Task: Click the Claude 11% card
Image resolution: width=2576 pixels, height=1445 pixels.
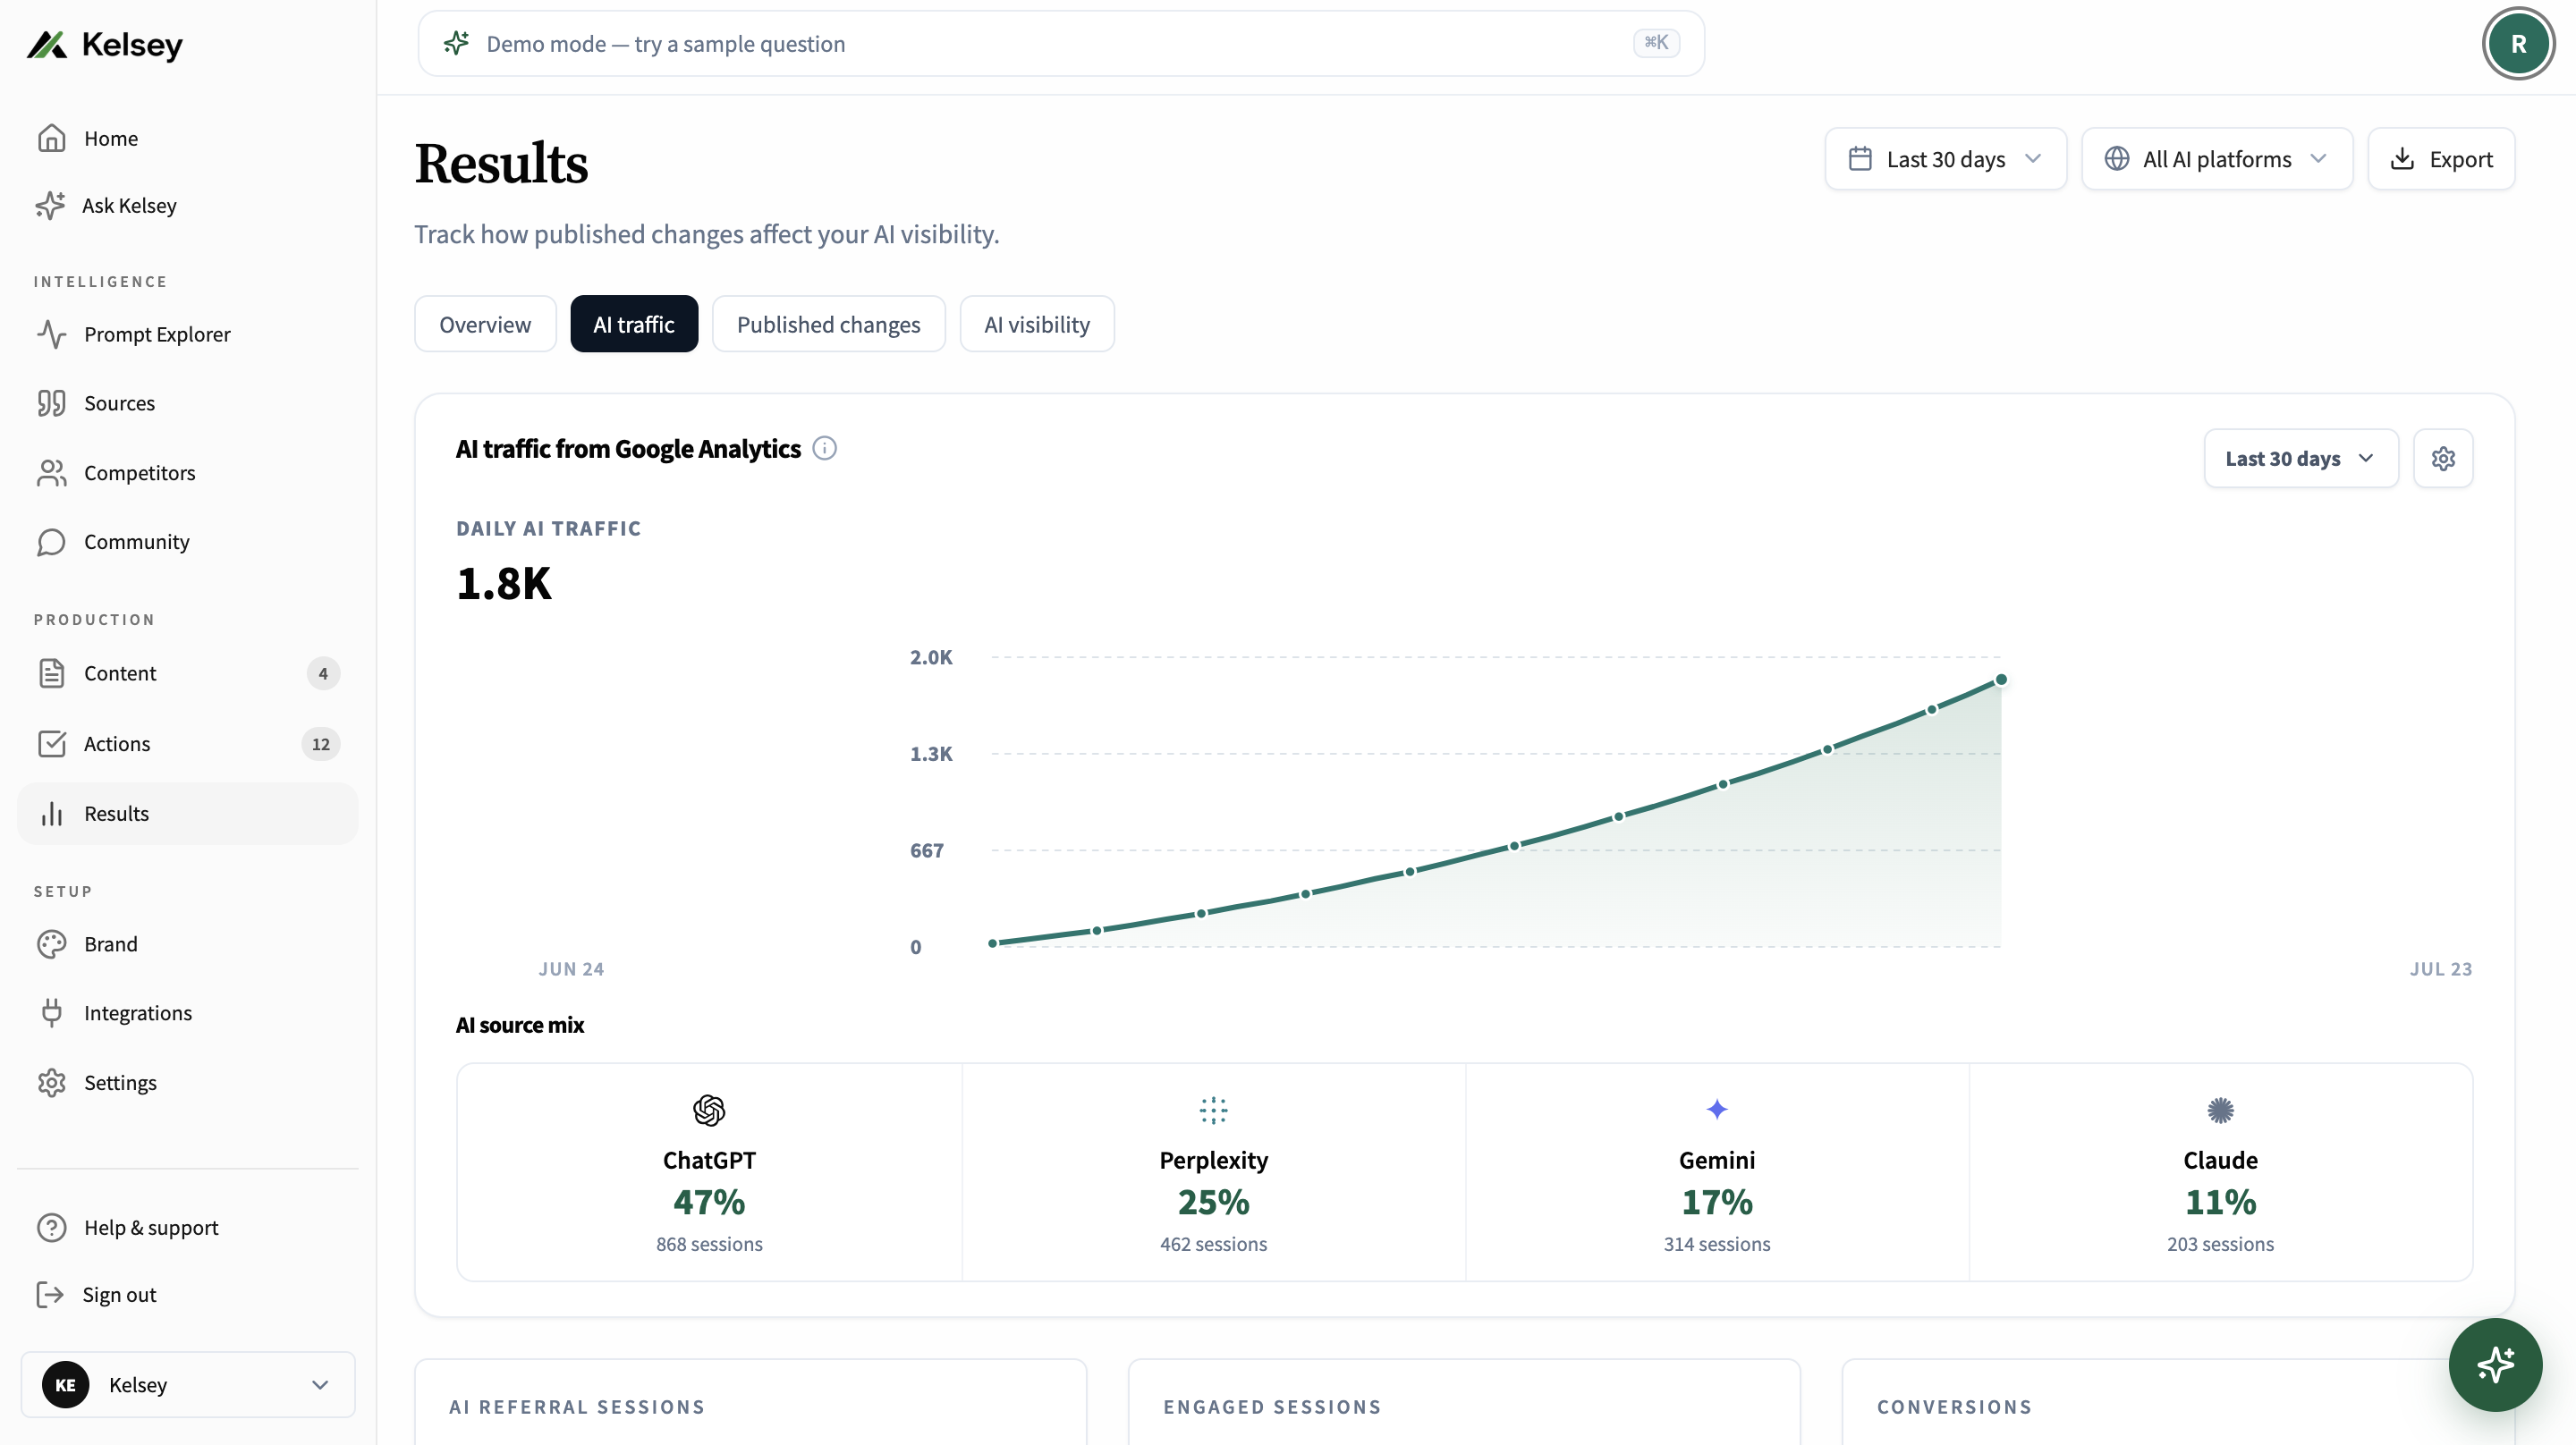Action: point(2220,1171)
